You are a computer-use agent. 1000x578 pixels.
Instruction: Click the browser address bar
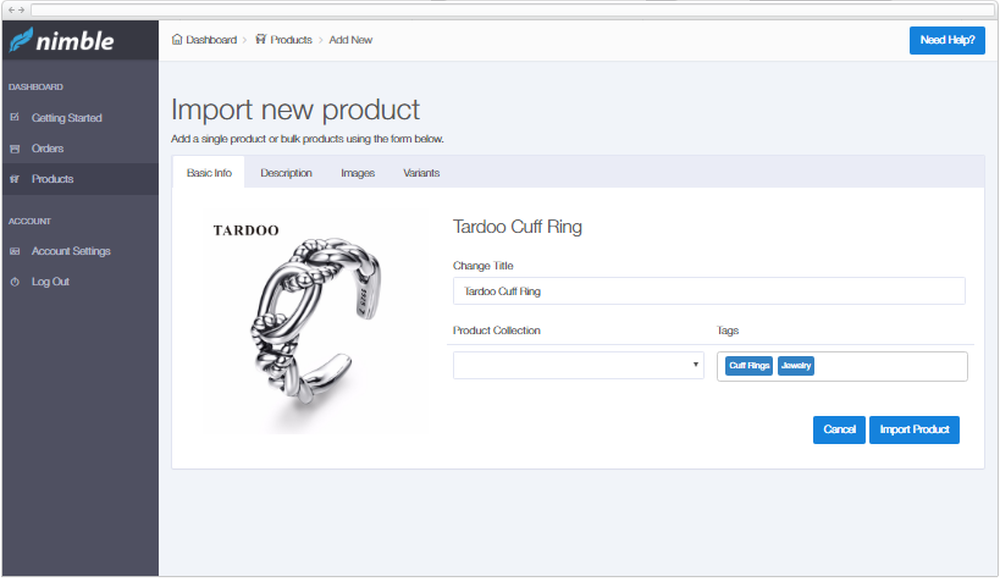(512, 10)
